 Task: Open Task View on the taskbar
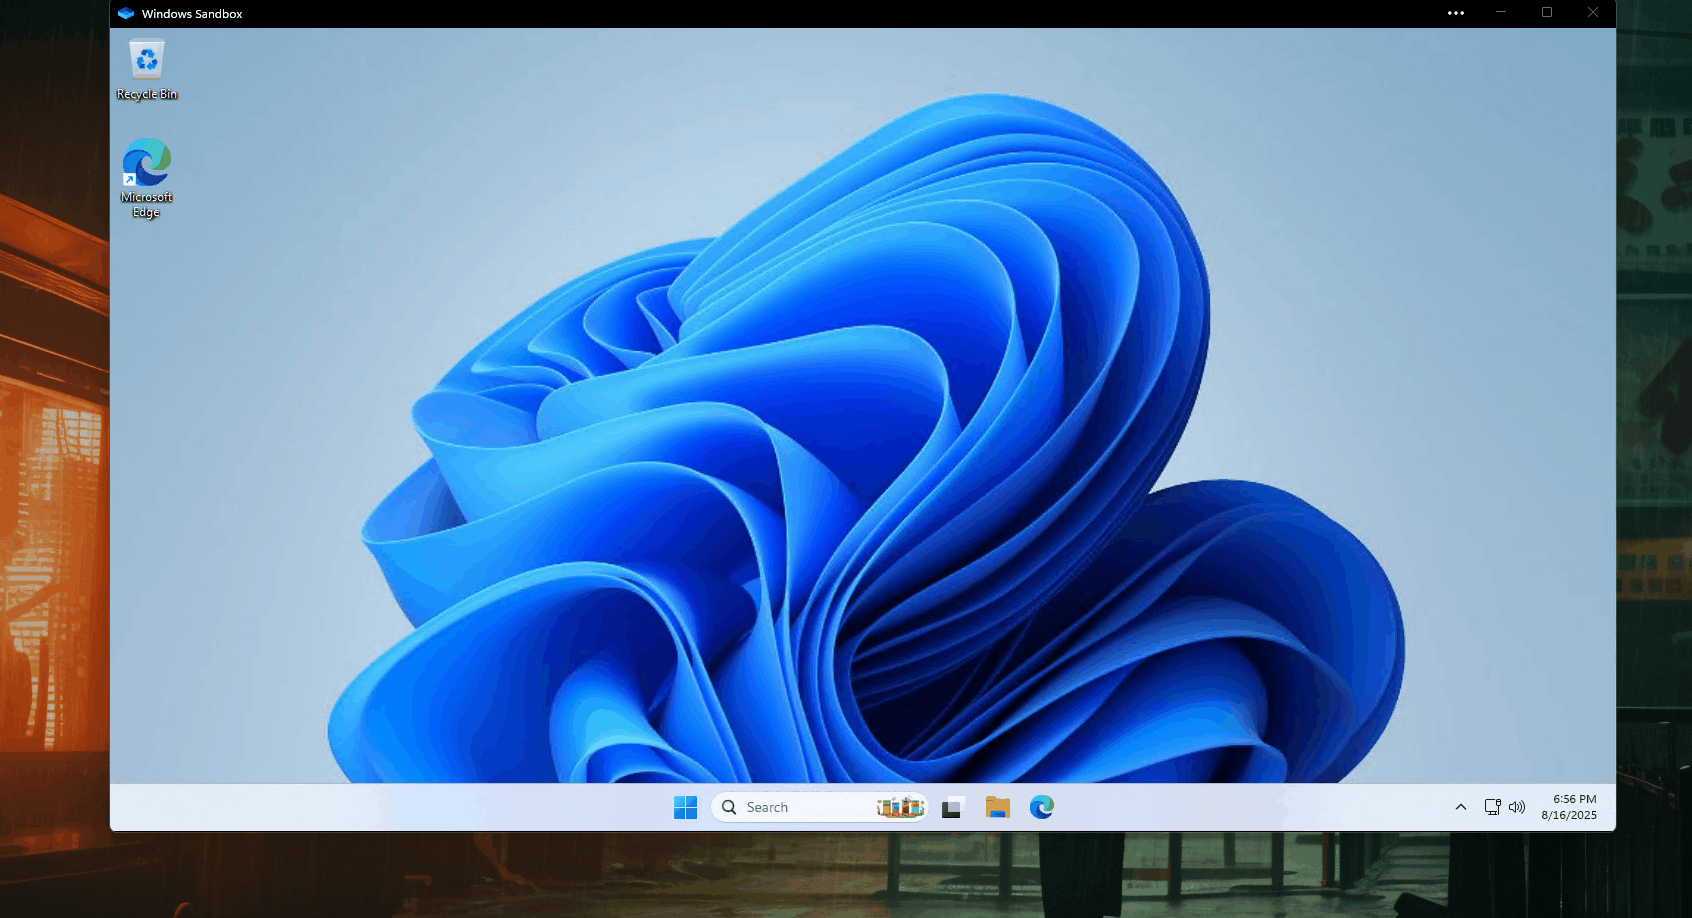pos(952,807)
